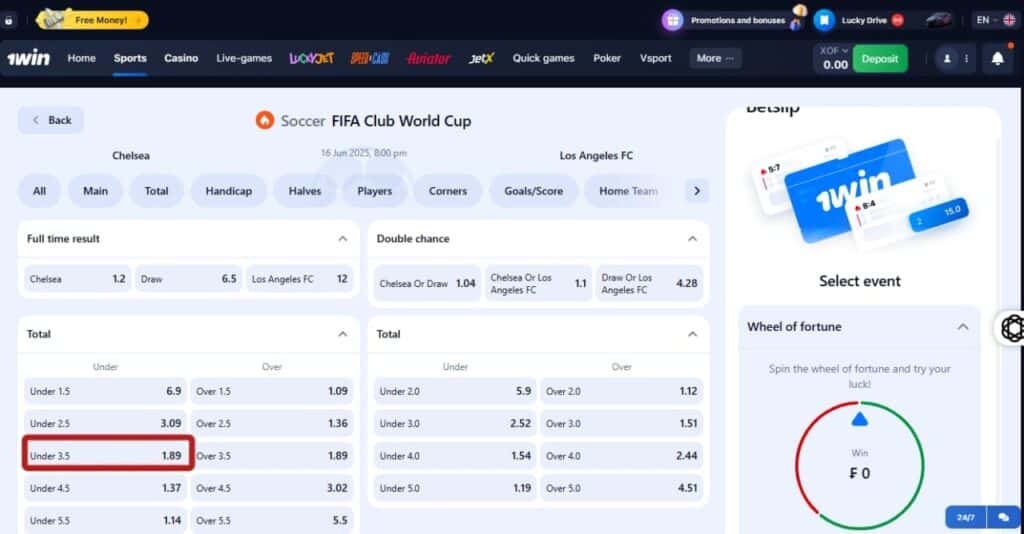Image resolution: width=1024 pixels, height=534 pixels.
Task: Open the XOF currency dropdown
Action: click(834, 50)
